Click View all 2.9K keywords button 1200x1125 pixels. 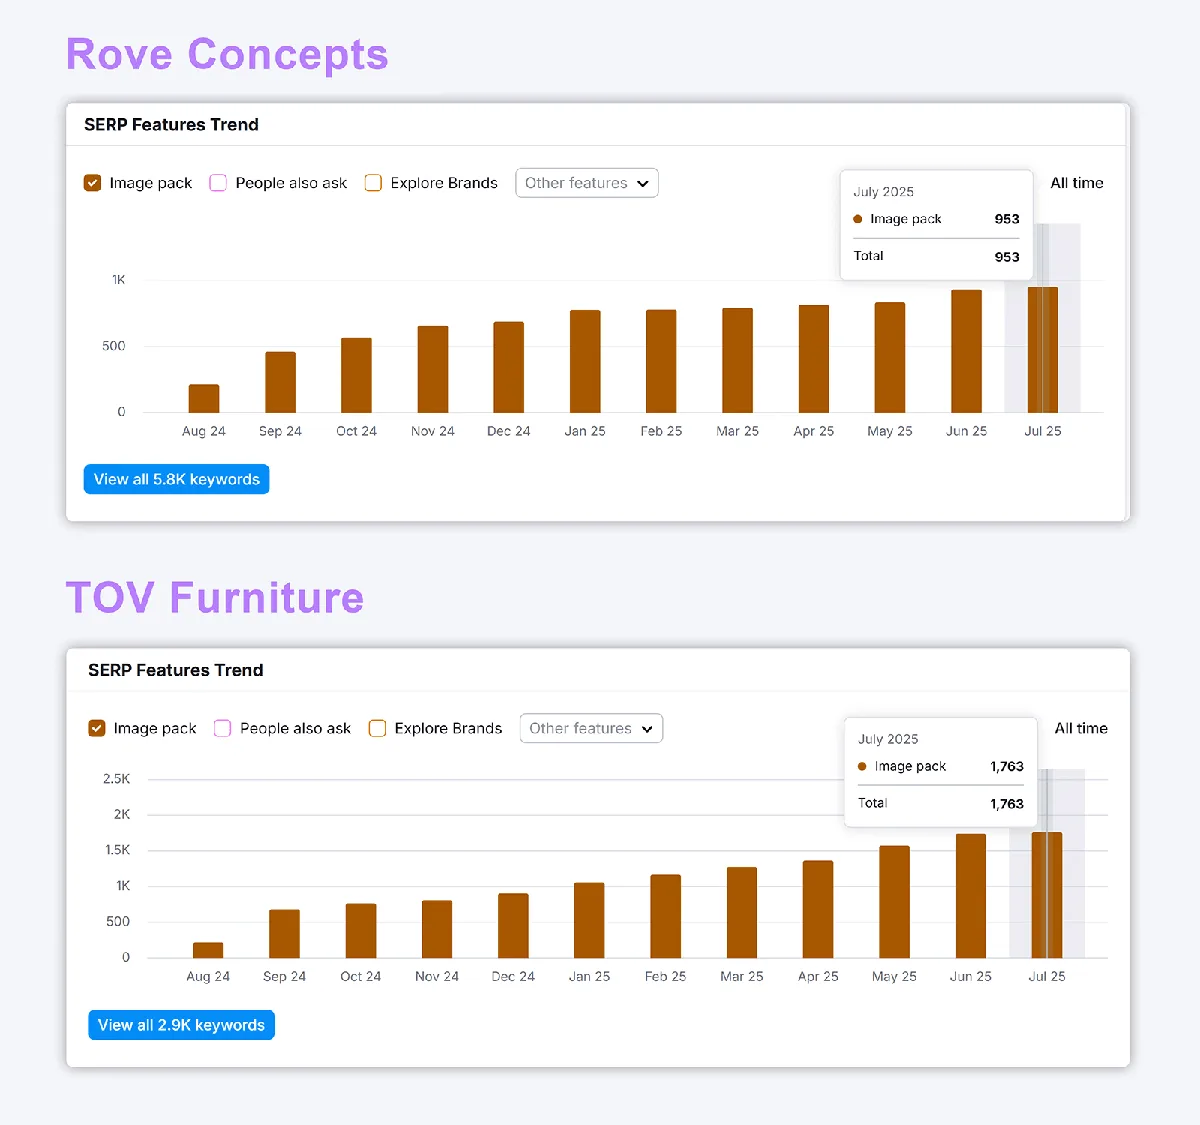click(x=181, y=1025)
